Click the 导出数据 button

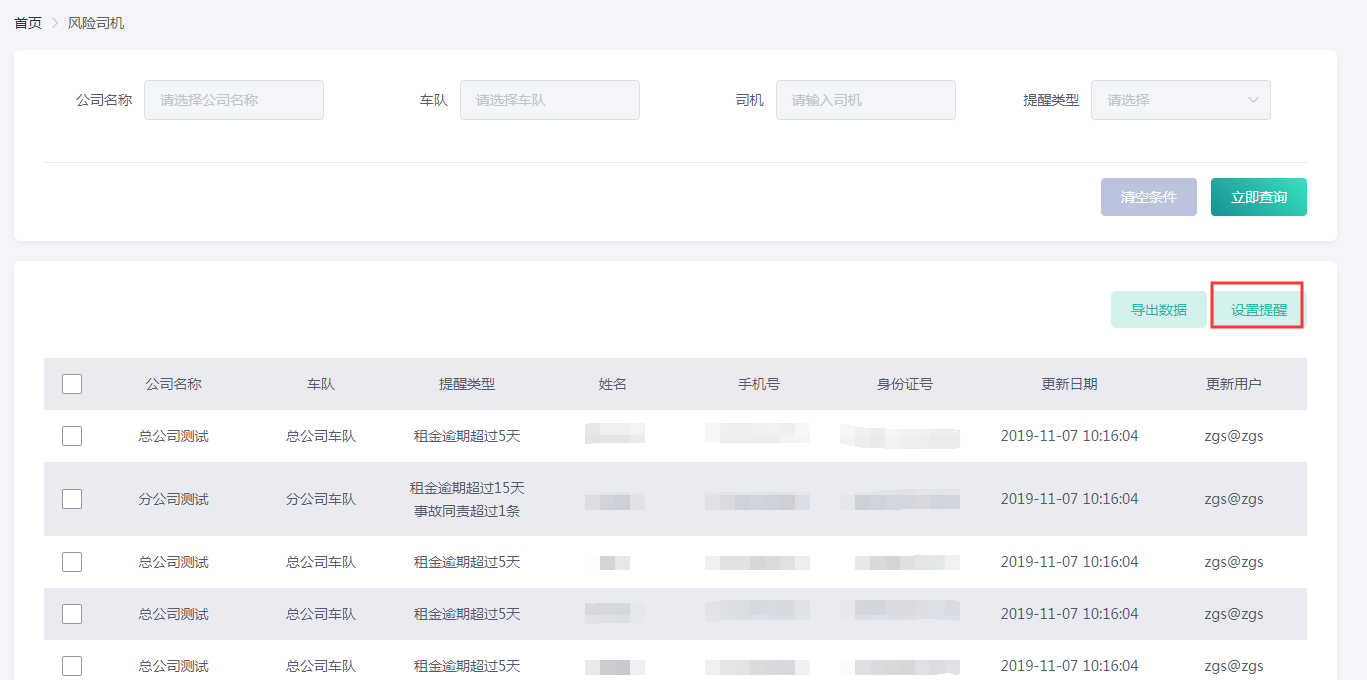pos(1158,310)
